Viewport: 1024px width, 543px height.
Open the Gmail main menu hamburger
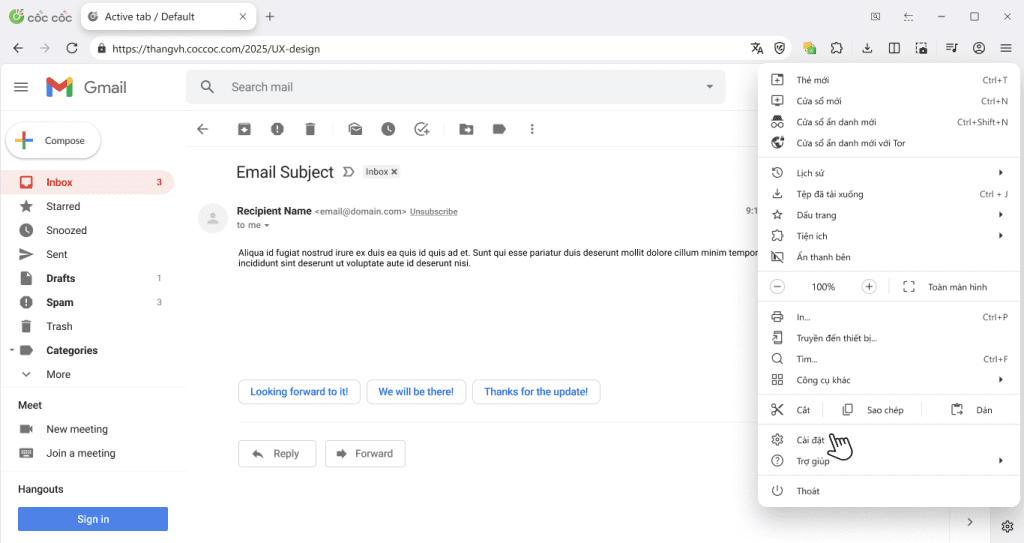coord(21,88)
